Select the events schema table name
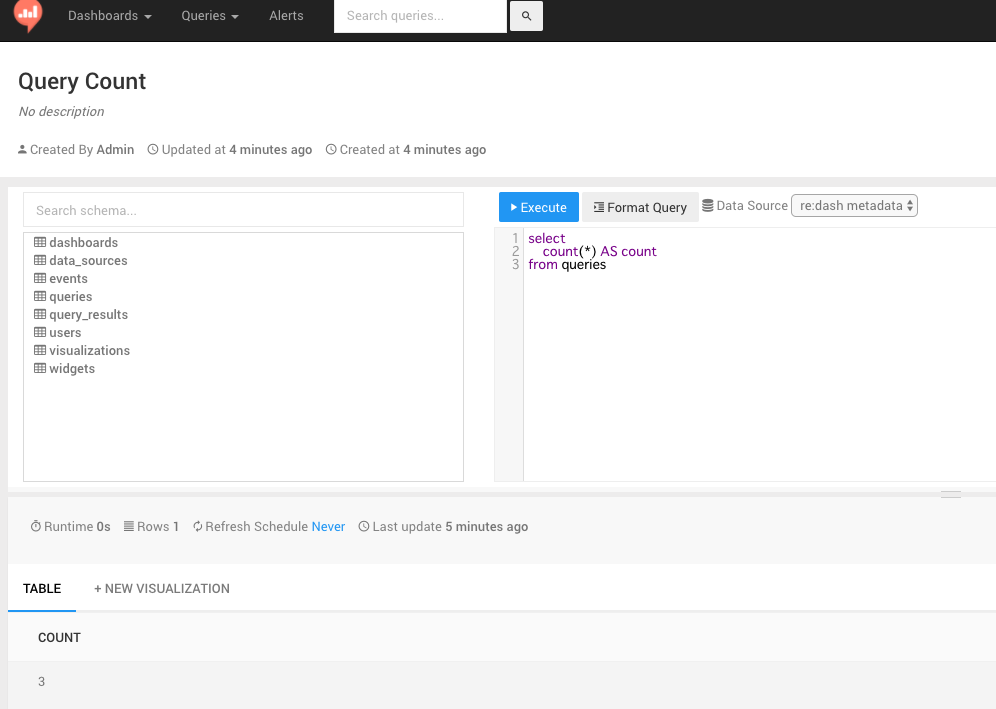The image size is (996, 709). [x=69, y=278]
